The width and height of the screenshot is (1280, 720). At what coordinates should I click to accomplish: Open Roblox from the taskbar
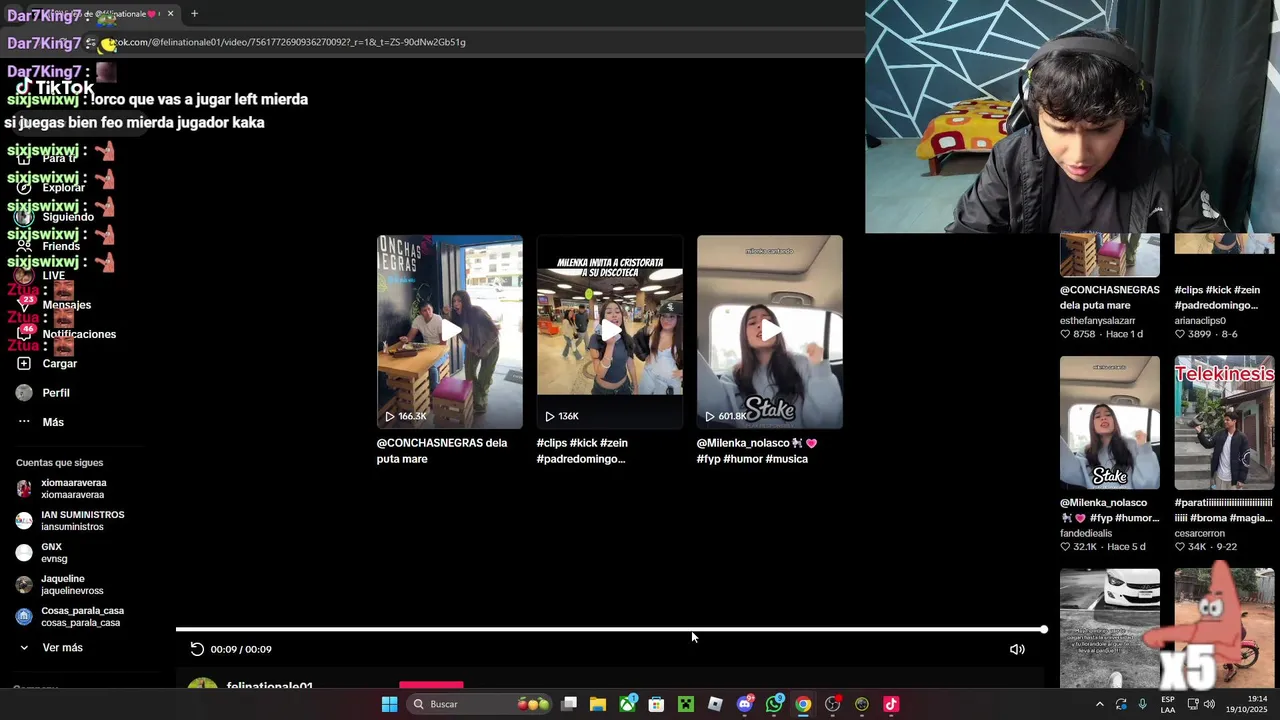click(x=715, y=704)
